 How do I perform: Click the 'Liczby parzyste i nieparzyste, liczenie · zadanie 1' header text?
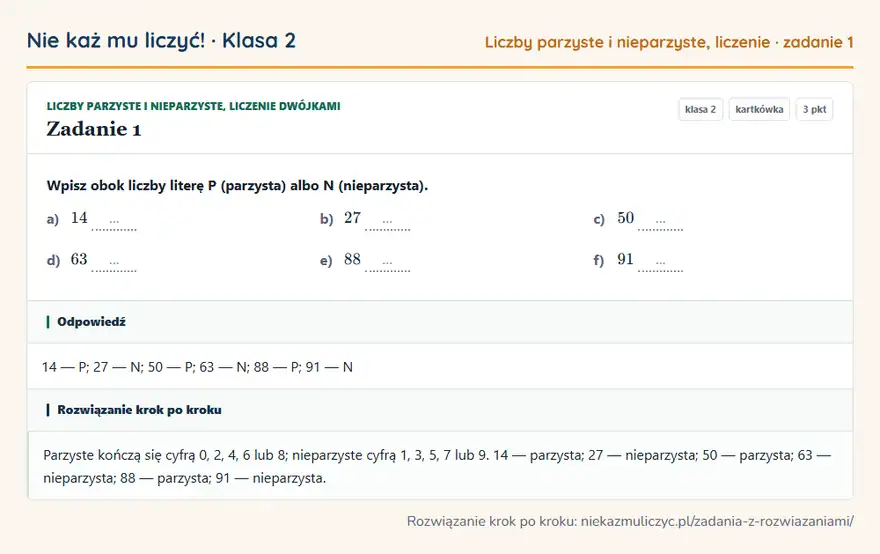(669, 43)
